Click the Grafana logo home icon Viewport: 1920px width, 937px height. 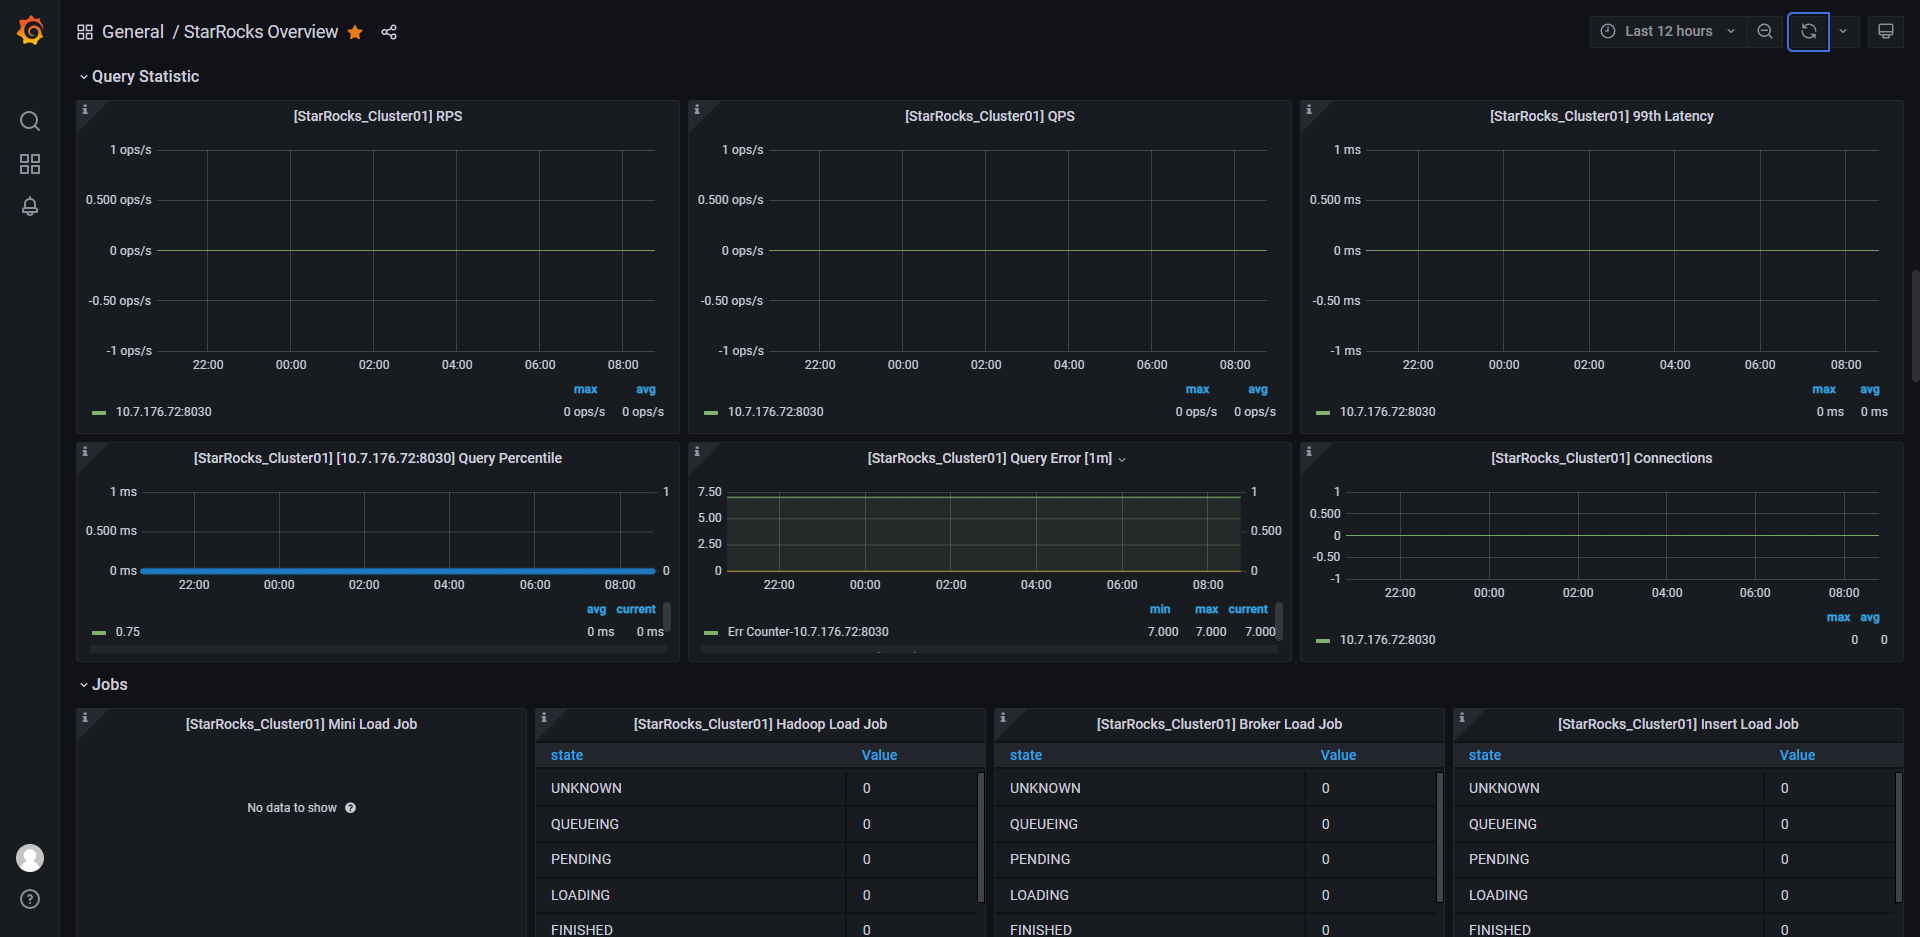[x=30, y=31]
